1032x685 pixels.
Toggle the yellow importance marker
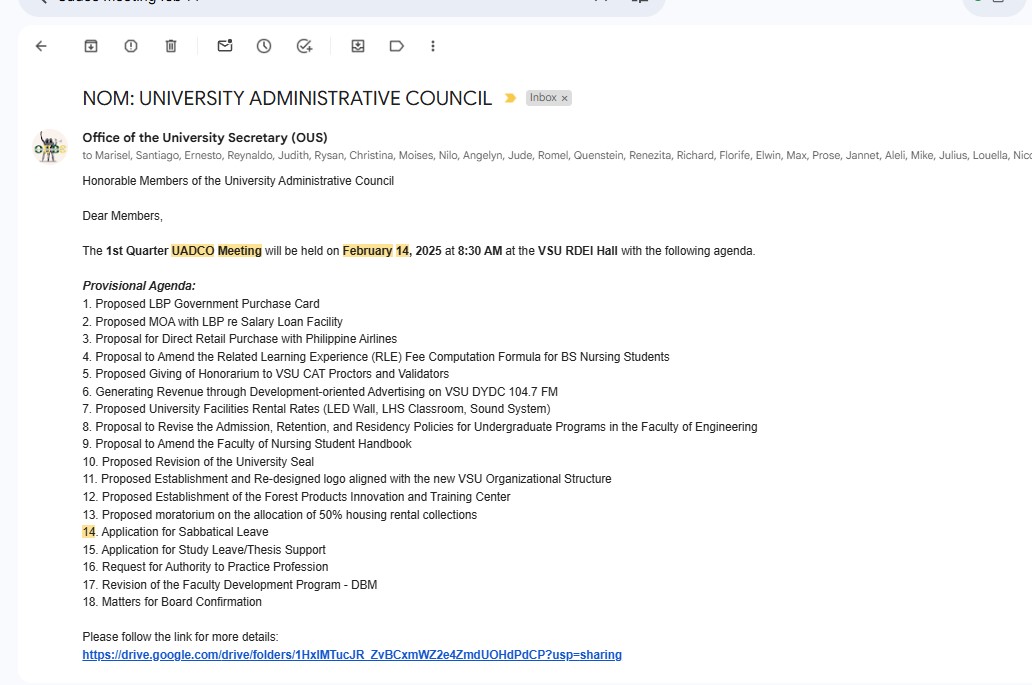tap(510, 98)
